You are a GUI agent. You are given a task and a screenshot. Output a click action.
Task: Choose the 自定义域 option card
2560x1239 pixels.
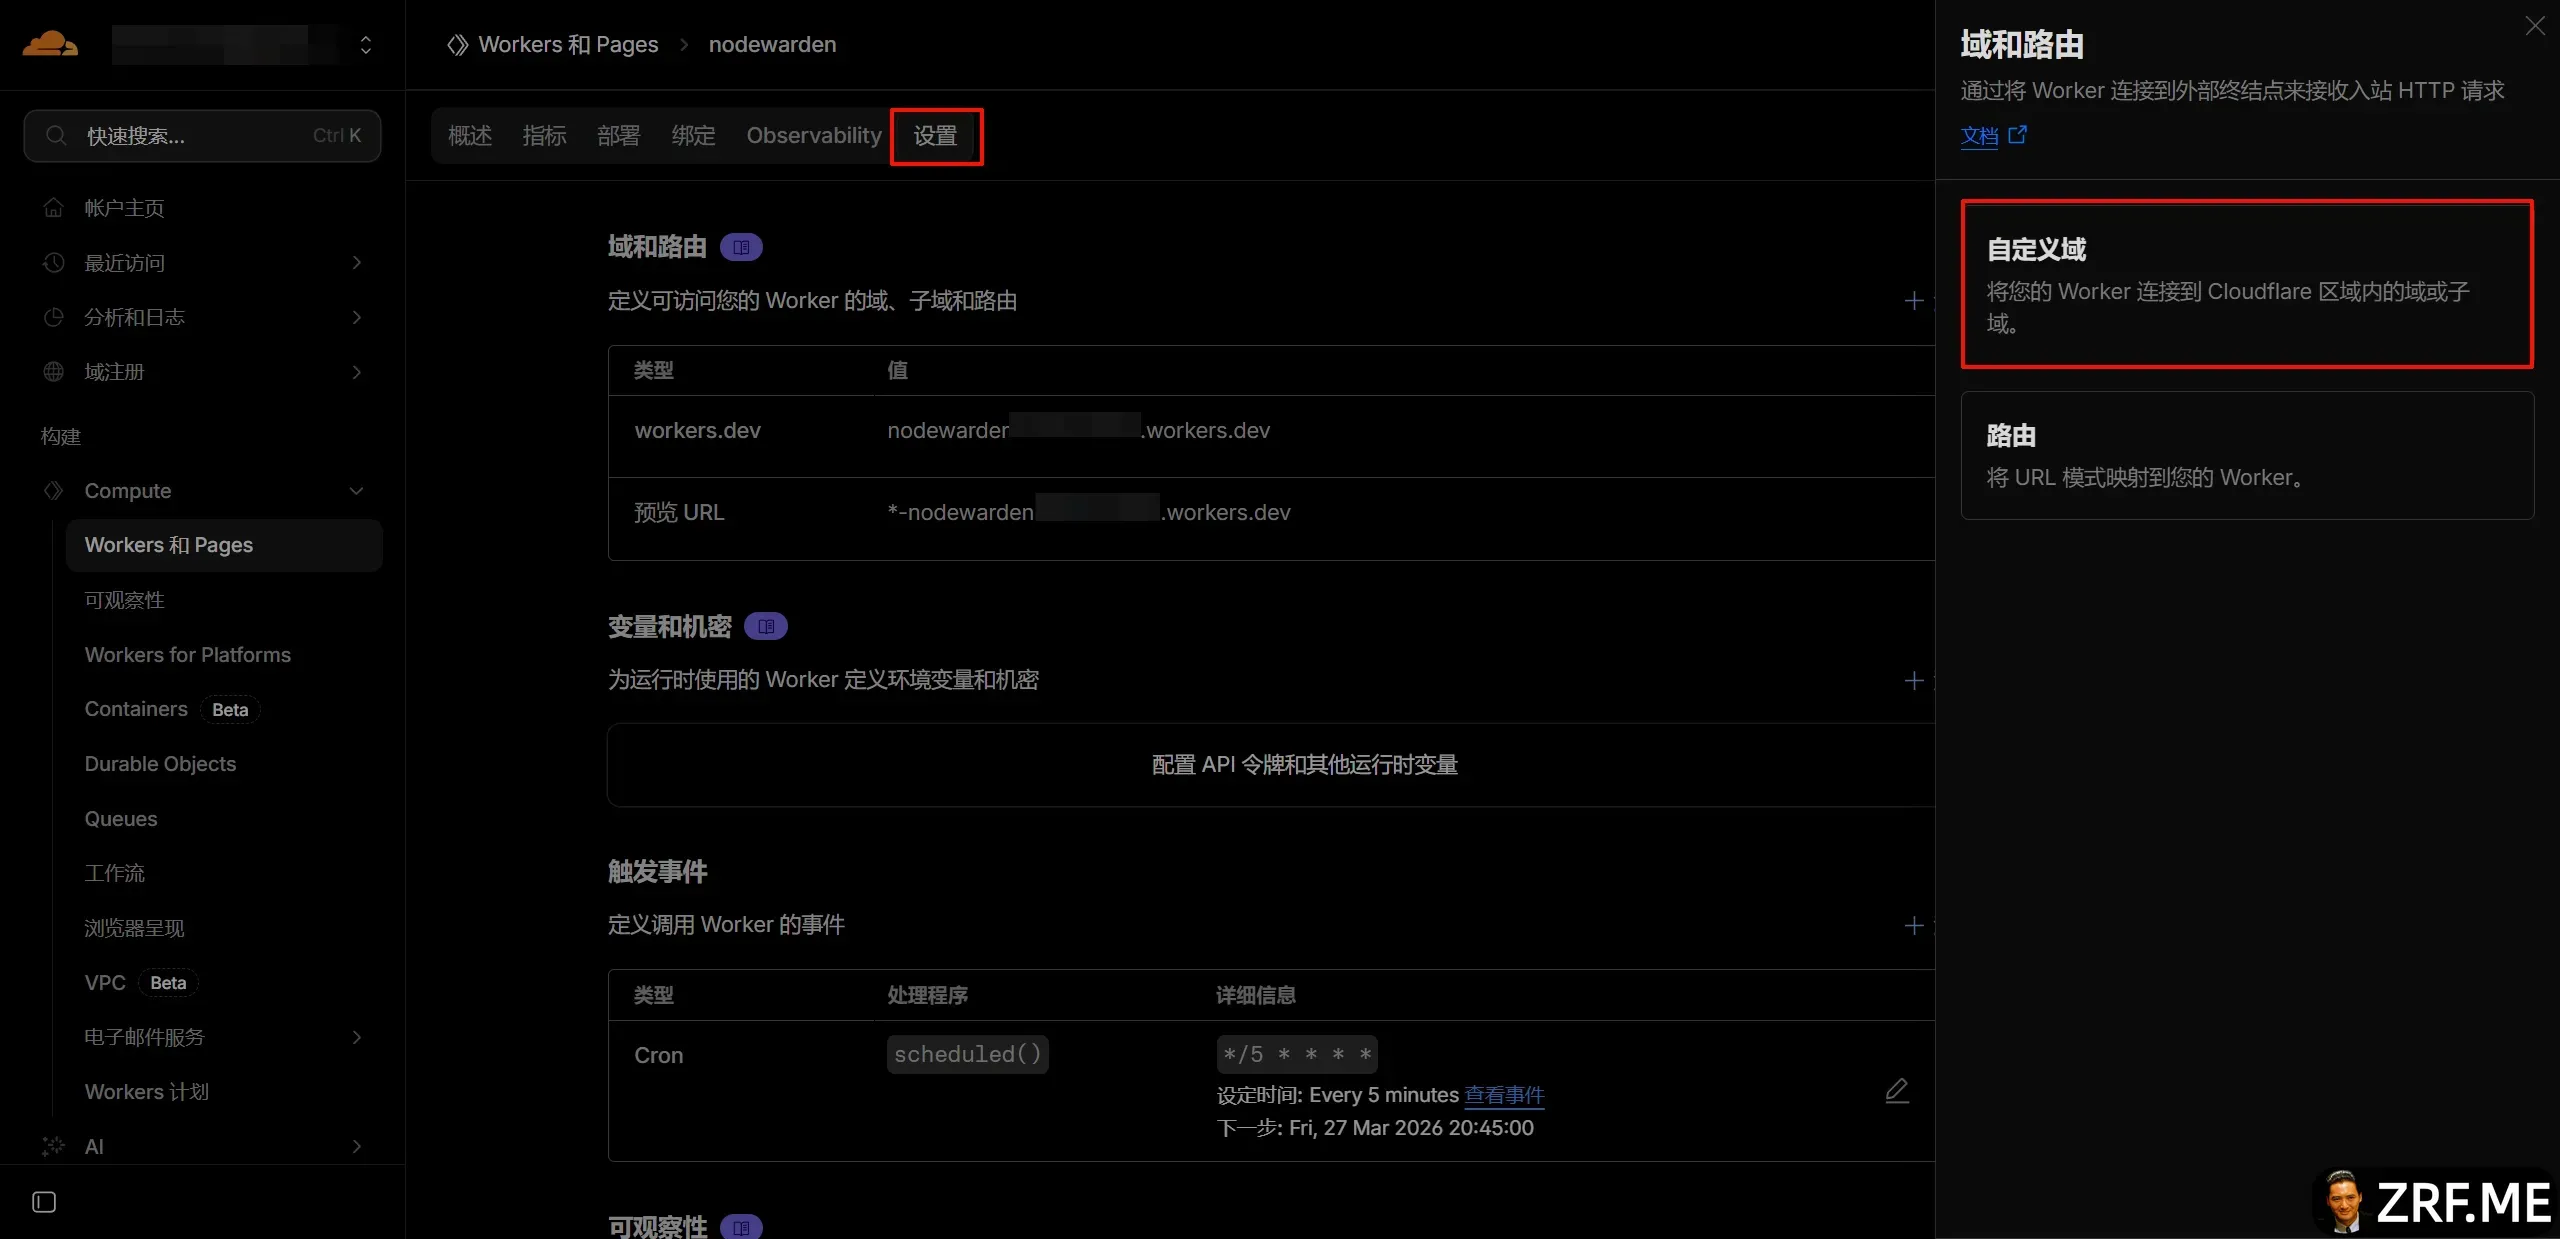2247,285
